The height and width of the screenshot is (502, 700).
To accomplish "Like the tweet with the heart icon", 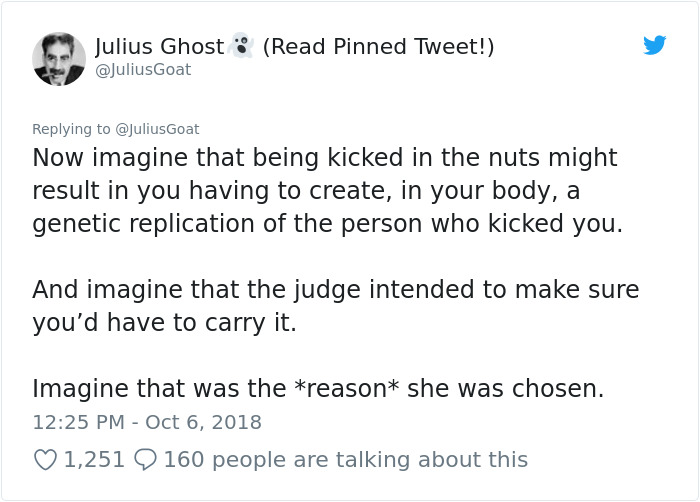I will pyautogui.click(x=45, y=459).
